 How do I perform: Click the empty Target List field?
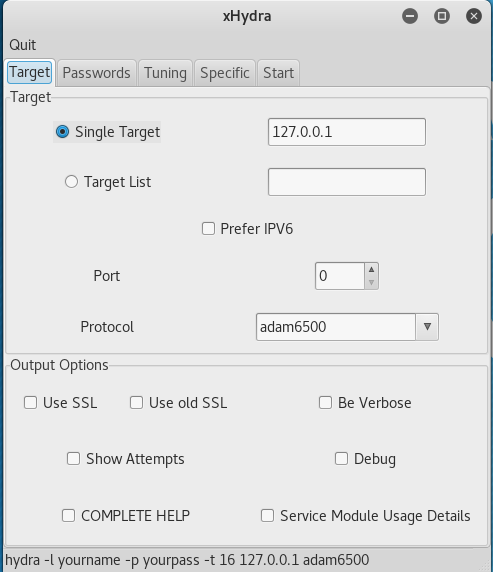click(347, 182)
